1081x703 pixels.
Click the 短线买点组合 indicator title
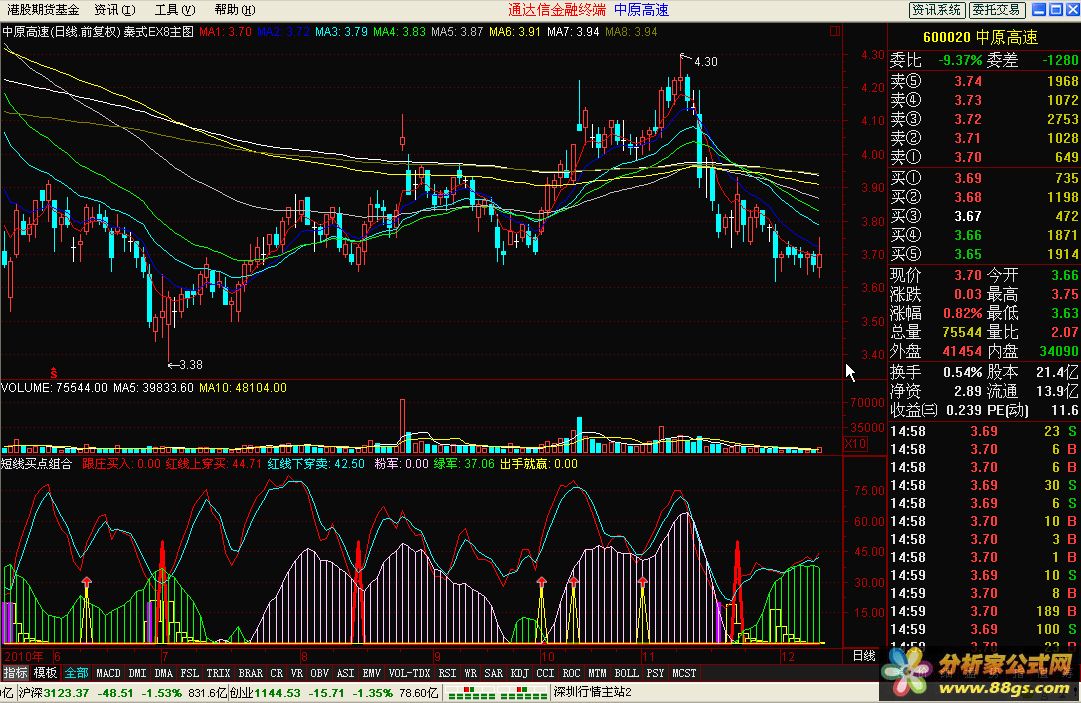[x=37, y=464]
